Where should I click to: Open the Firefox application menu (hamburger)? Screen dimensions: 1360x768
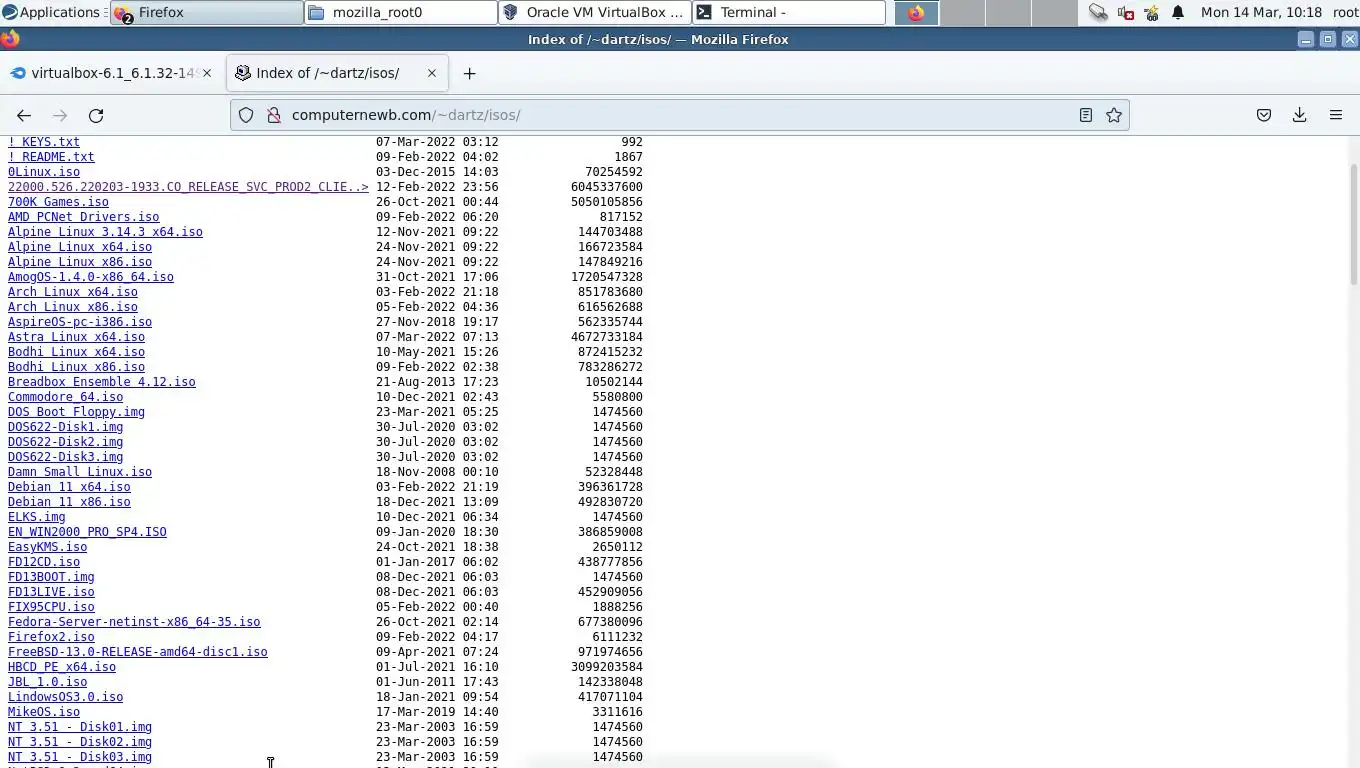pos(1336,115)
